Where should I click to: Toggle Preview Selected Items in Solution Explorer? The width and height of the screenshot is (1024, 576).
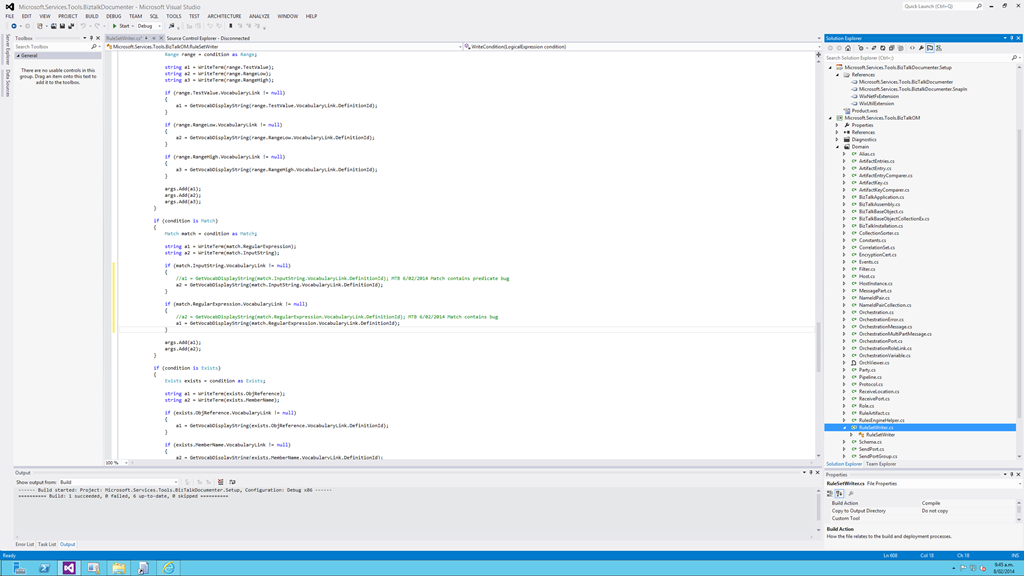[930, 48]
